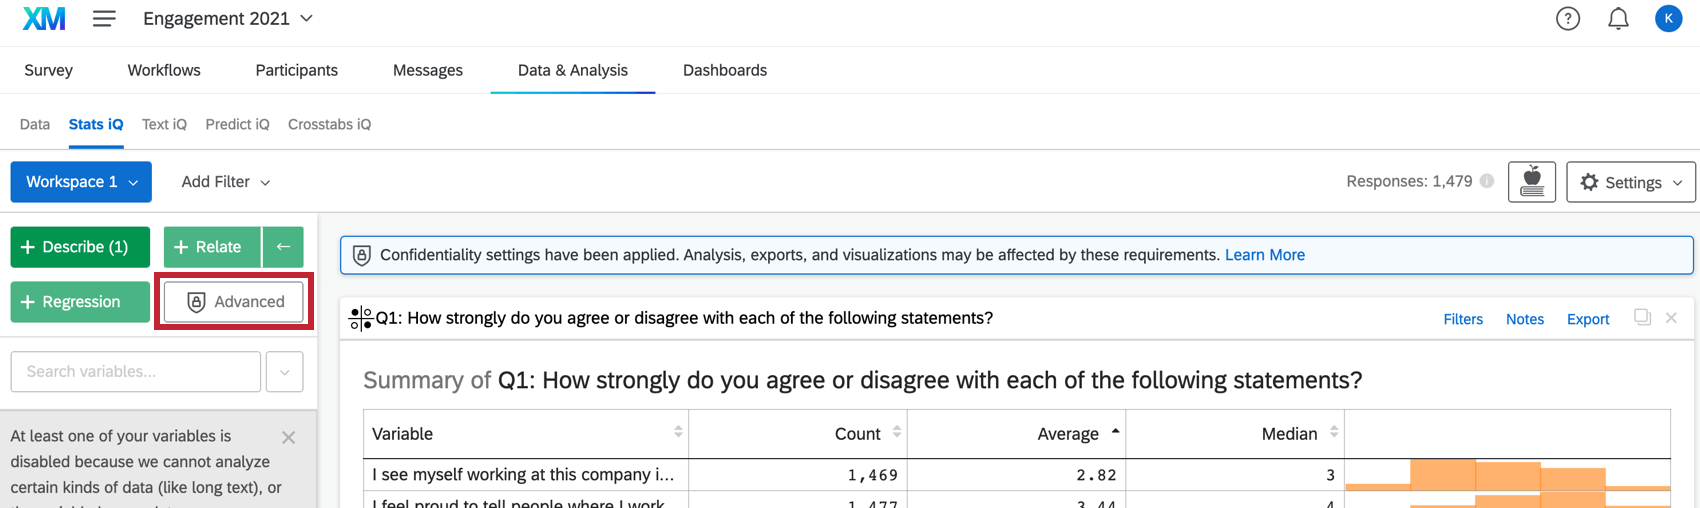The height and width of the screenshot is (508, 1700).
Task: Click in the Search variables field
Action: click(x=135, y=372)
